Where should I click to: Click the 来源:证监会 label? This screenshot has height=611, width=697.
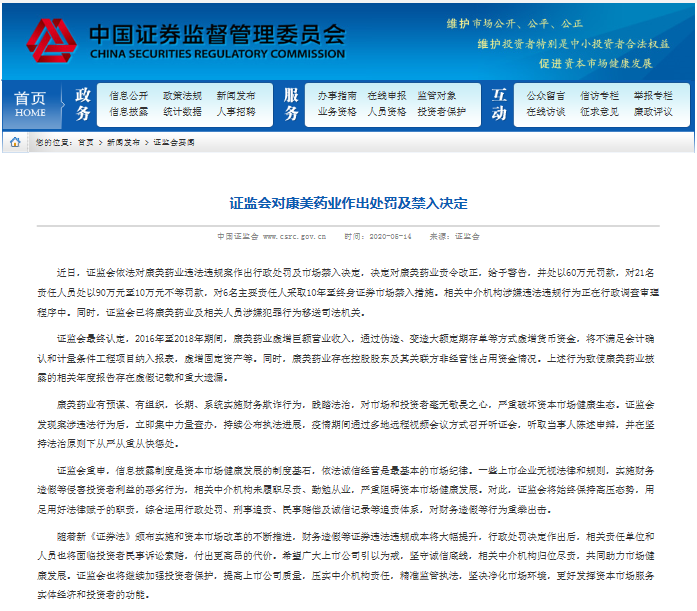(454, 236)
